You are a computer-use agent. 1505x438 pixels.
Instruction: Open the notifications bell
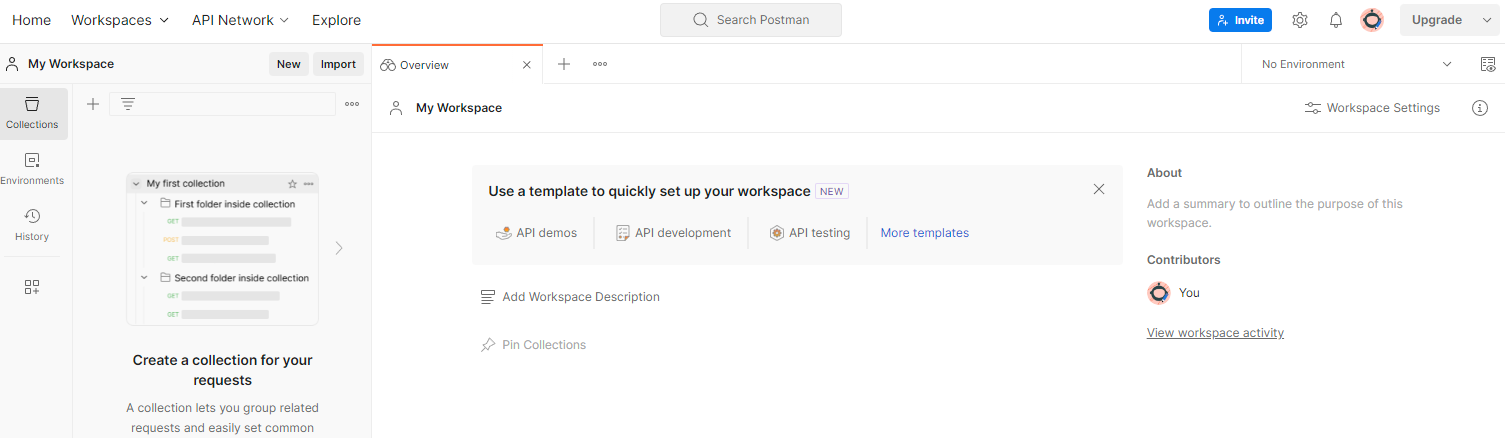[1336, 20]
